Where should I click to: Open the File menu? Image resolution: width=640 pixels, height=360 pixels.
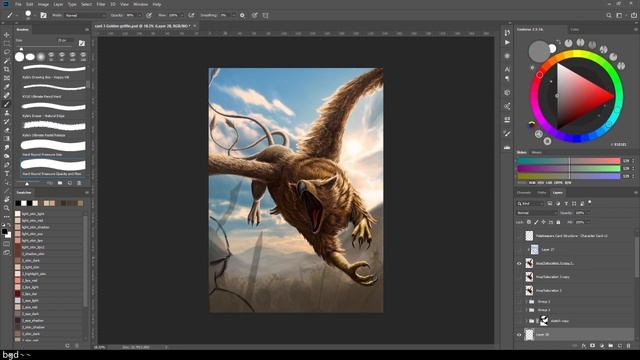tap(18, 4)
